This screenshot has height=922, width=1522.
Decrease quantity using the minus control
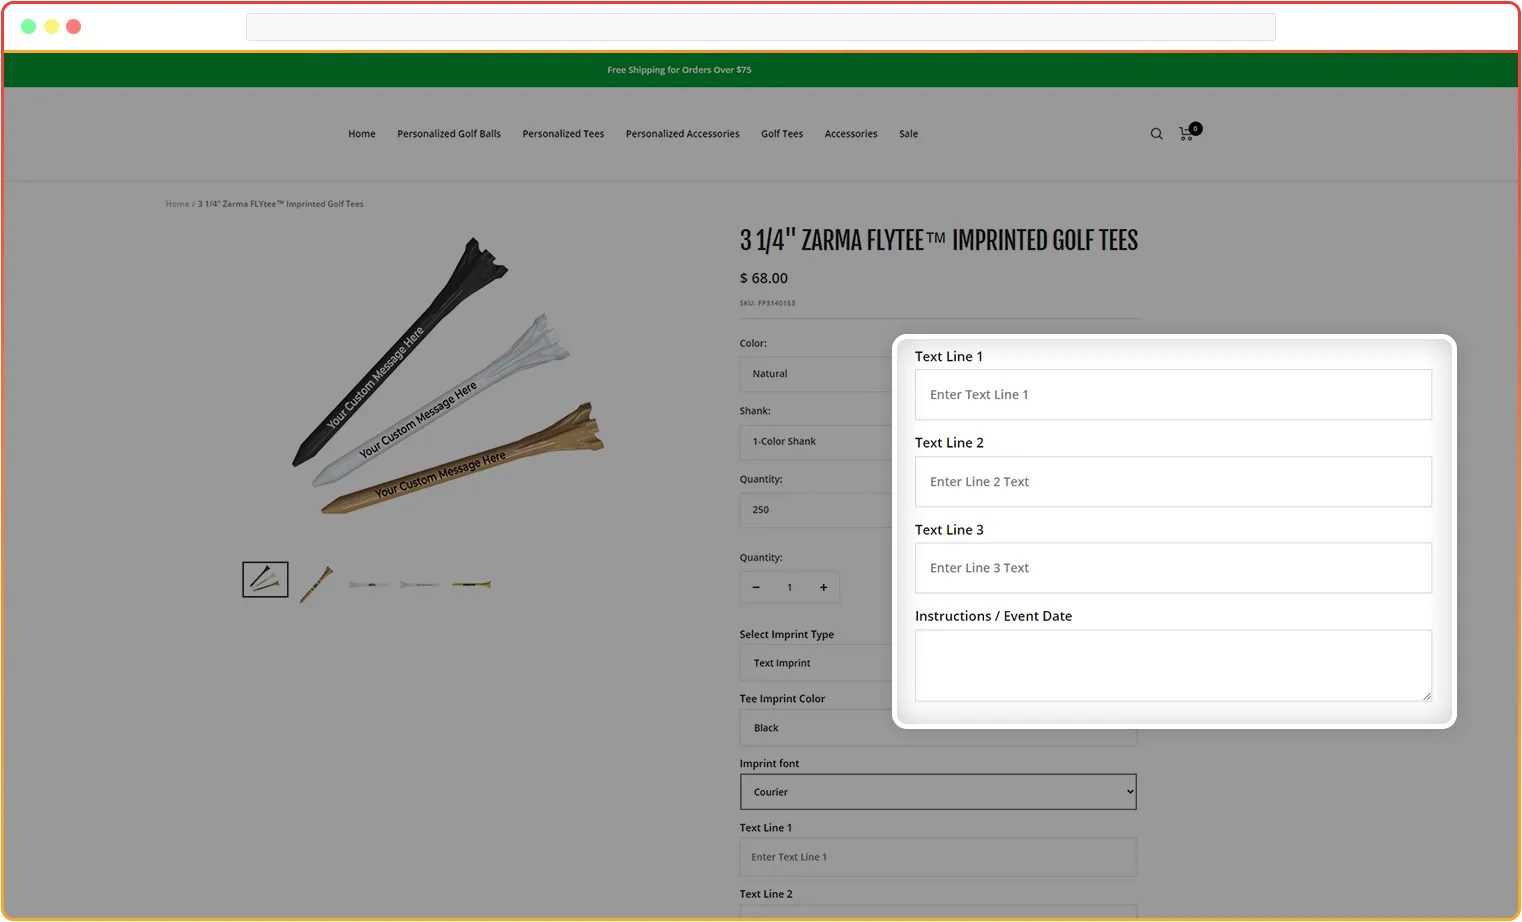756,587
